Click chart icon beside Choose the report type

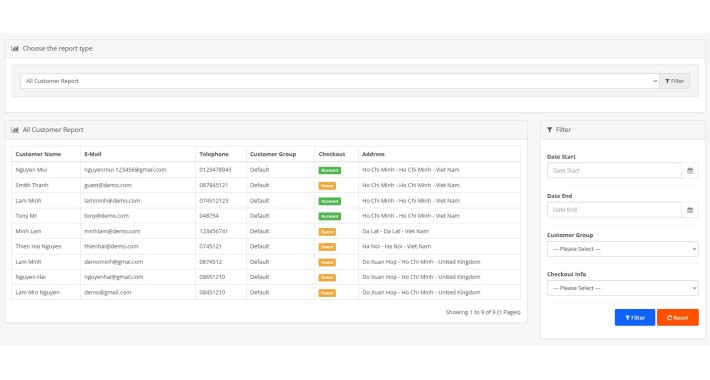coord(15,48)
